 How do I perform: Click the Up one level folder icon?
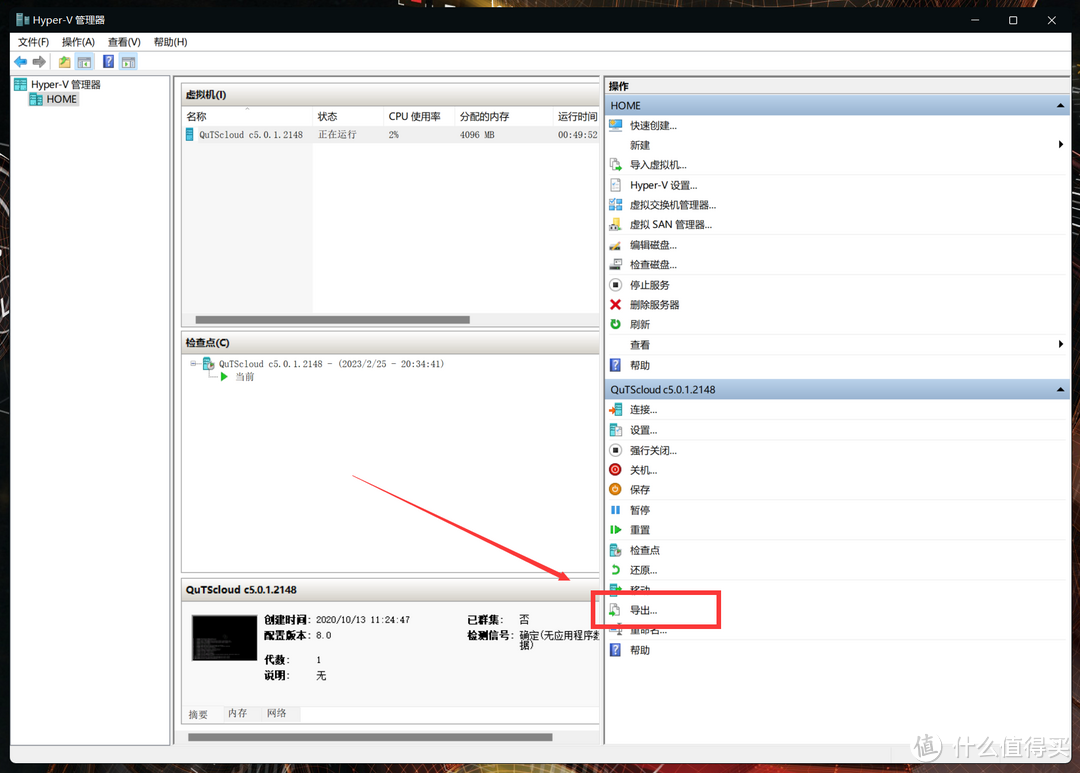point(64,62)
